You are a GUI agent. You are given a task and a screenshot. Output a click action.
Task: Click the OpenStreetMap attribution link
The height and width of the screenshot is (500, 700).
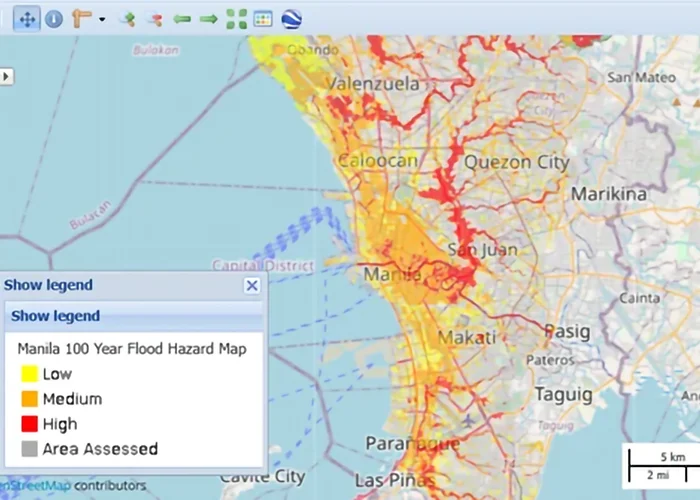coord(35,486)
